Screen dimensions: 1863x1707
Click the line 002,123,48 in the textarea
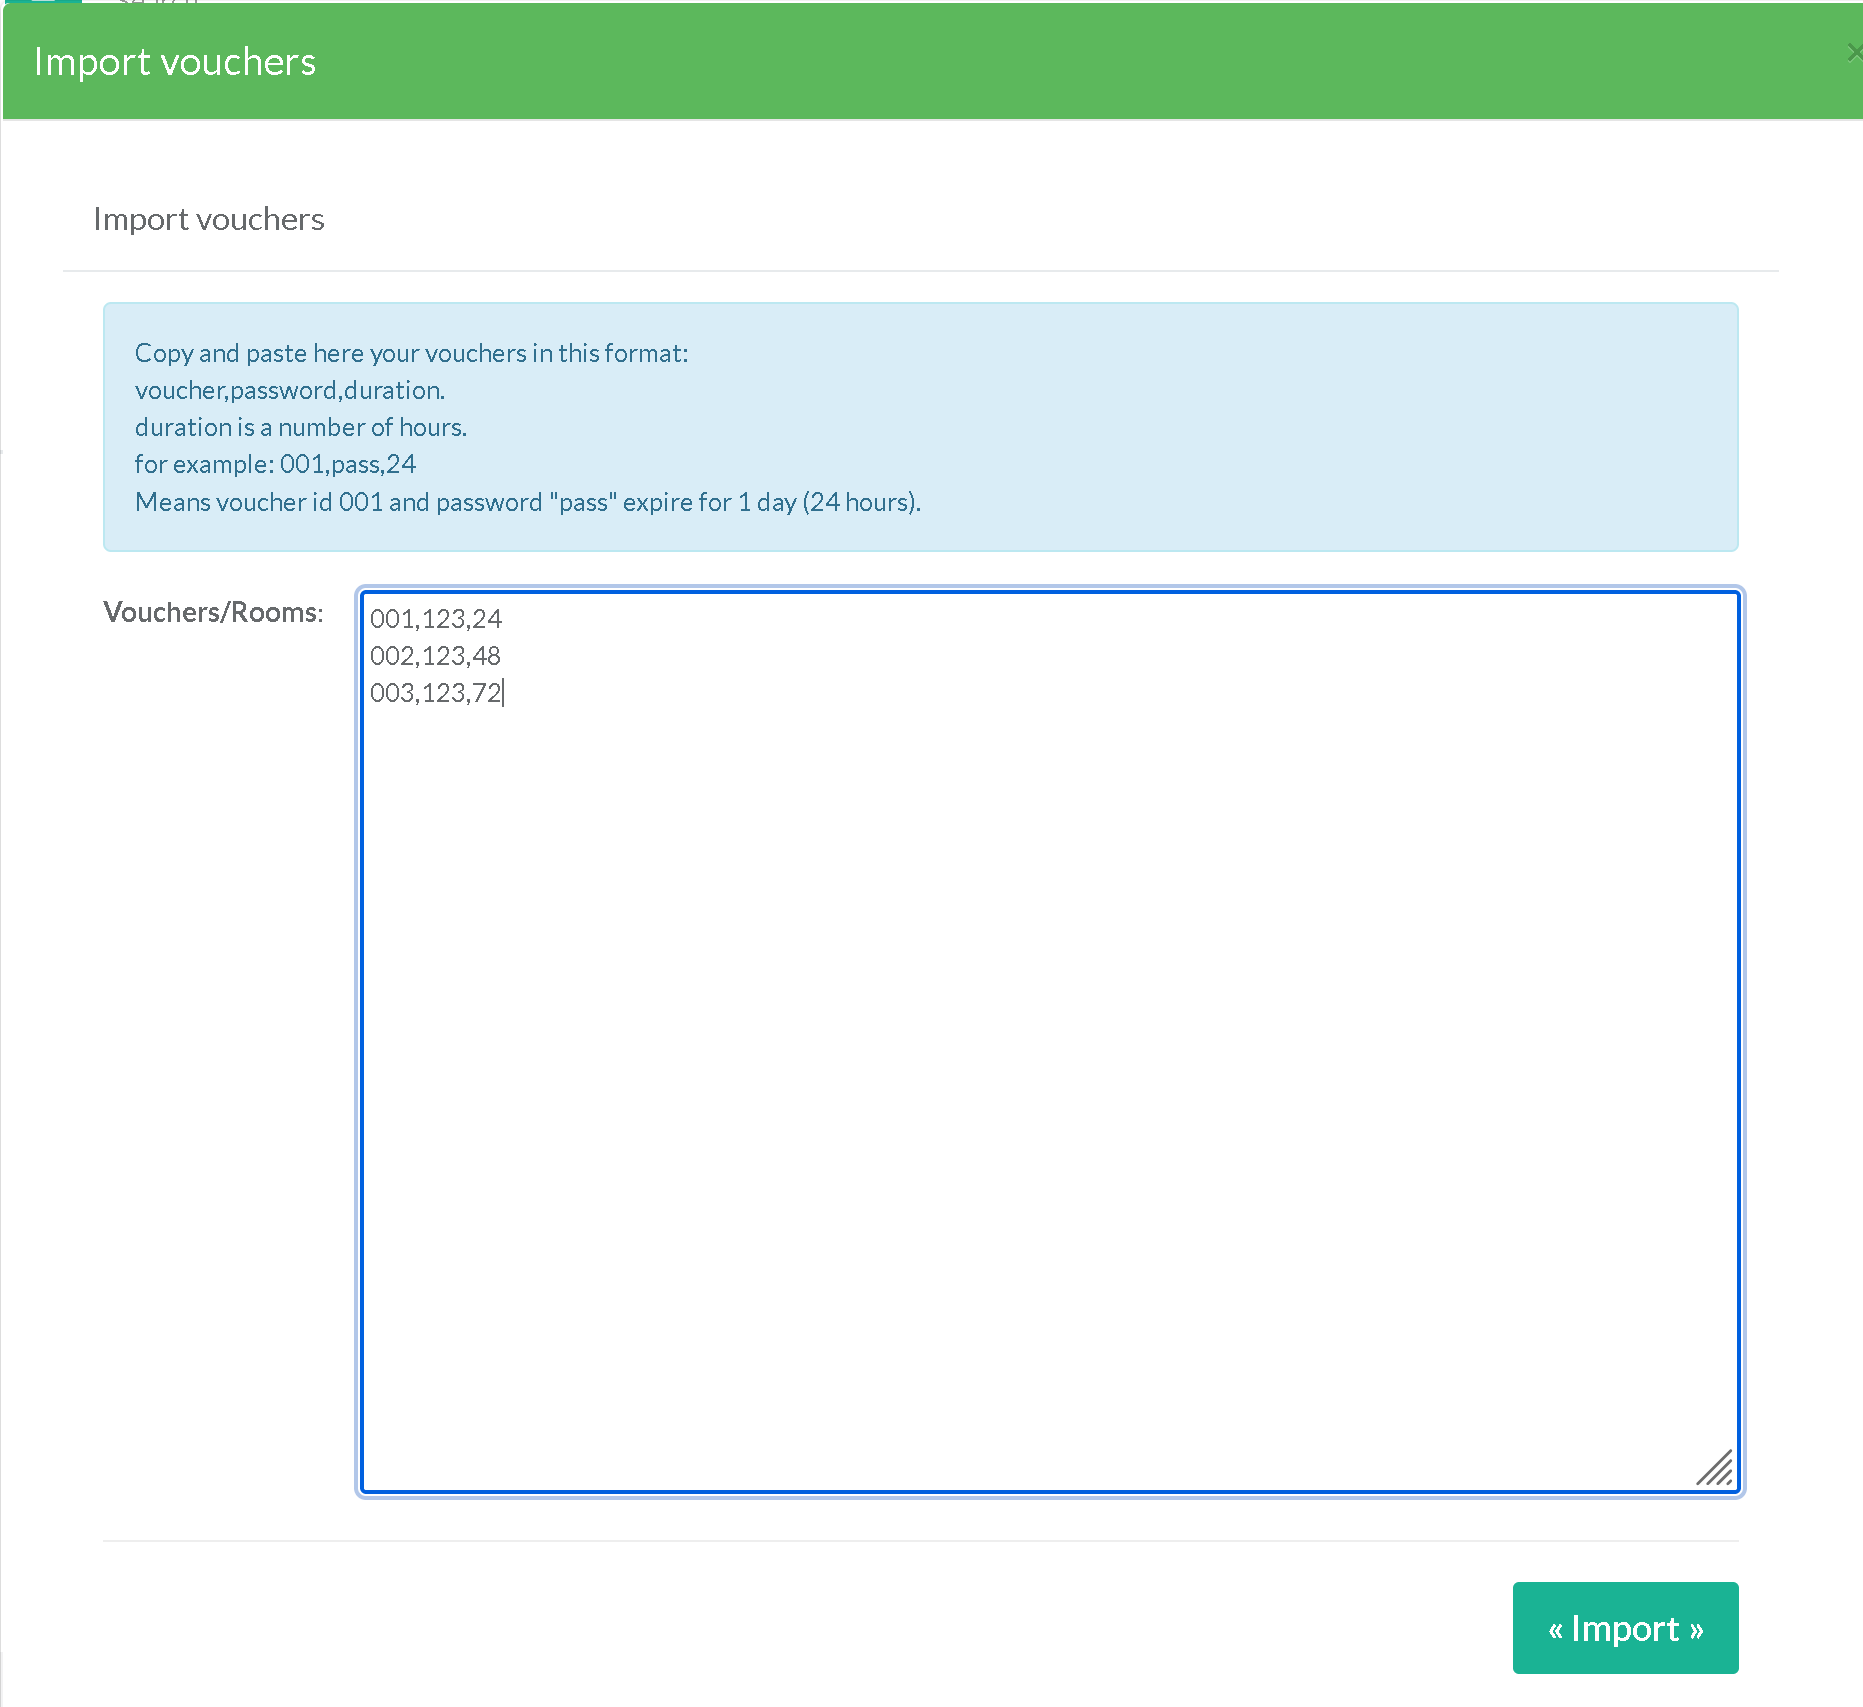(x=435, y=656)
